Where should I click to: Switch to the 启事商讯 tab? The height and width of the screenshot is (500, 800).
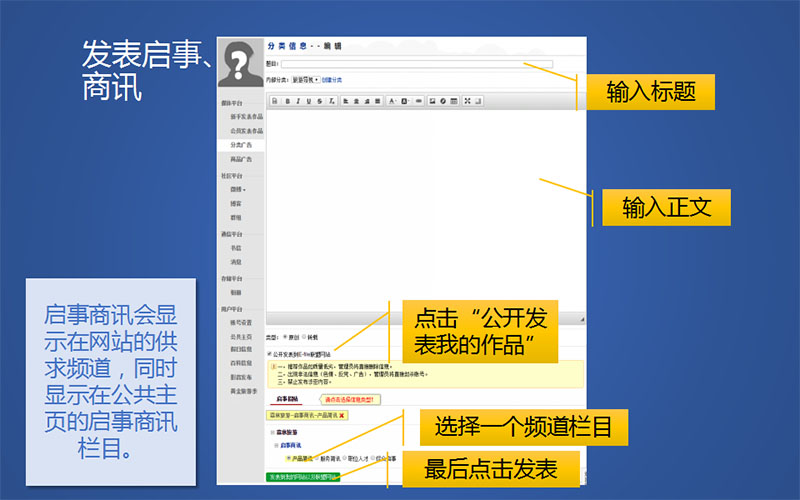click(x=287, y=399)
